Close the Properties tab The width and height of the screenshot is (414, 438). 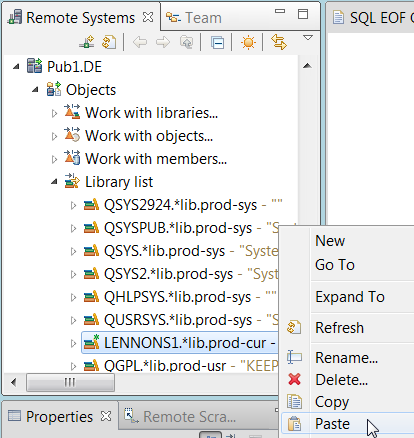tap(106, 416)
